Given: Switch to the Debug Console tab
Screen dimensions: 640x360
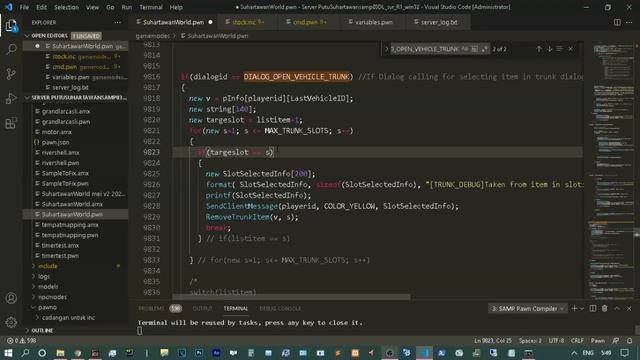Looking at the screenshot, I should click(x=280, y=309).
